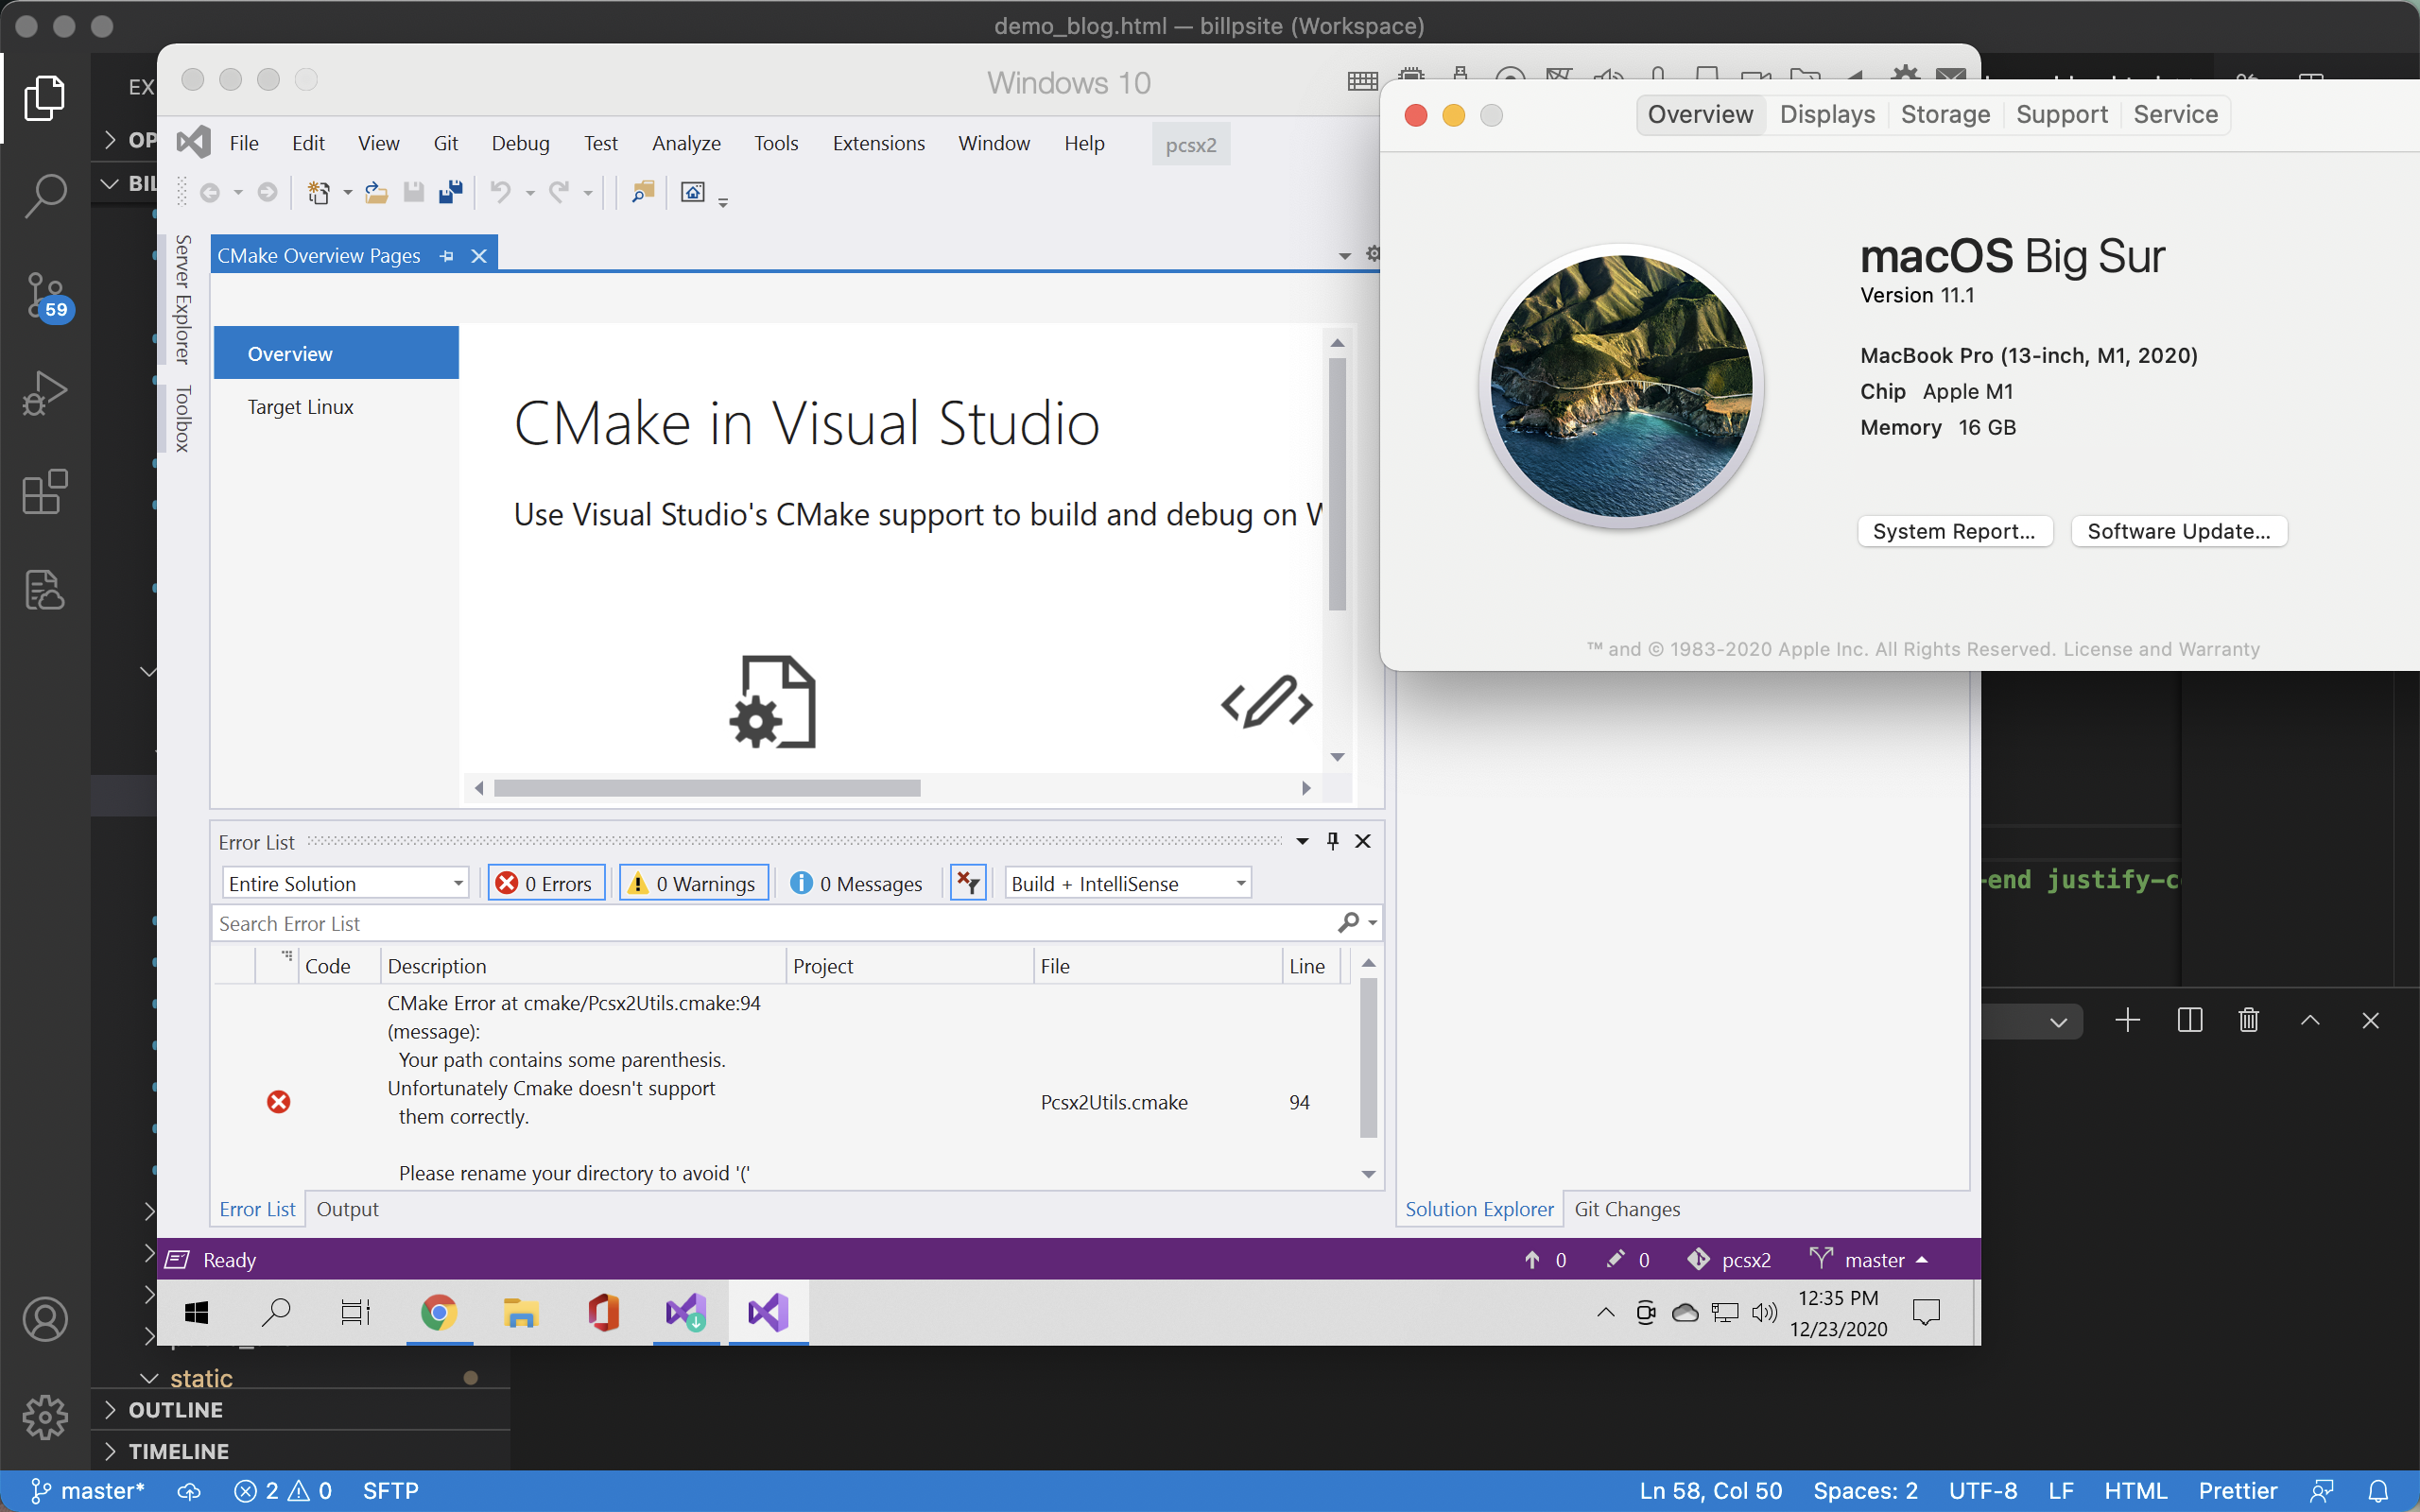Click Search Error List input field
This screenshot has height=1512, width=2420.
click(775, 923)
